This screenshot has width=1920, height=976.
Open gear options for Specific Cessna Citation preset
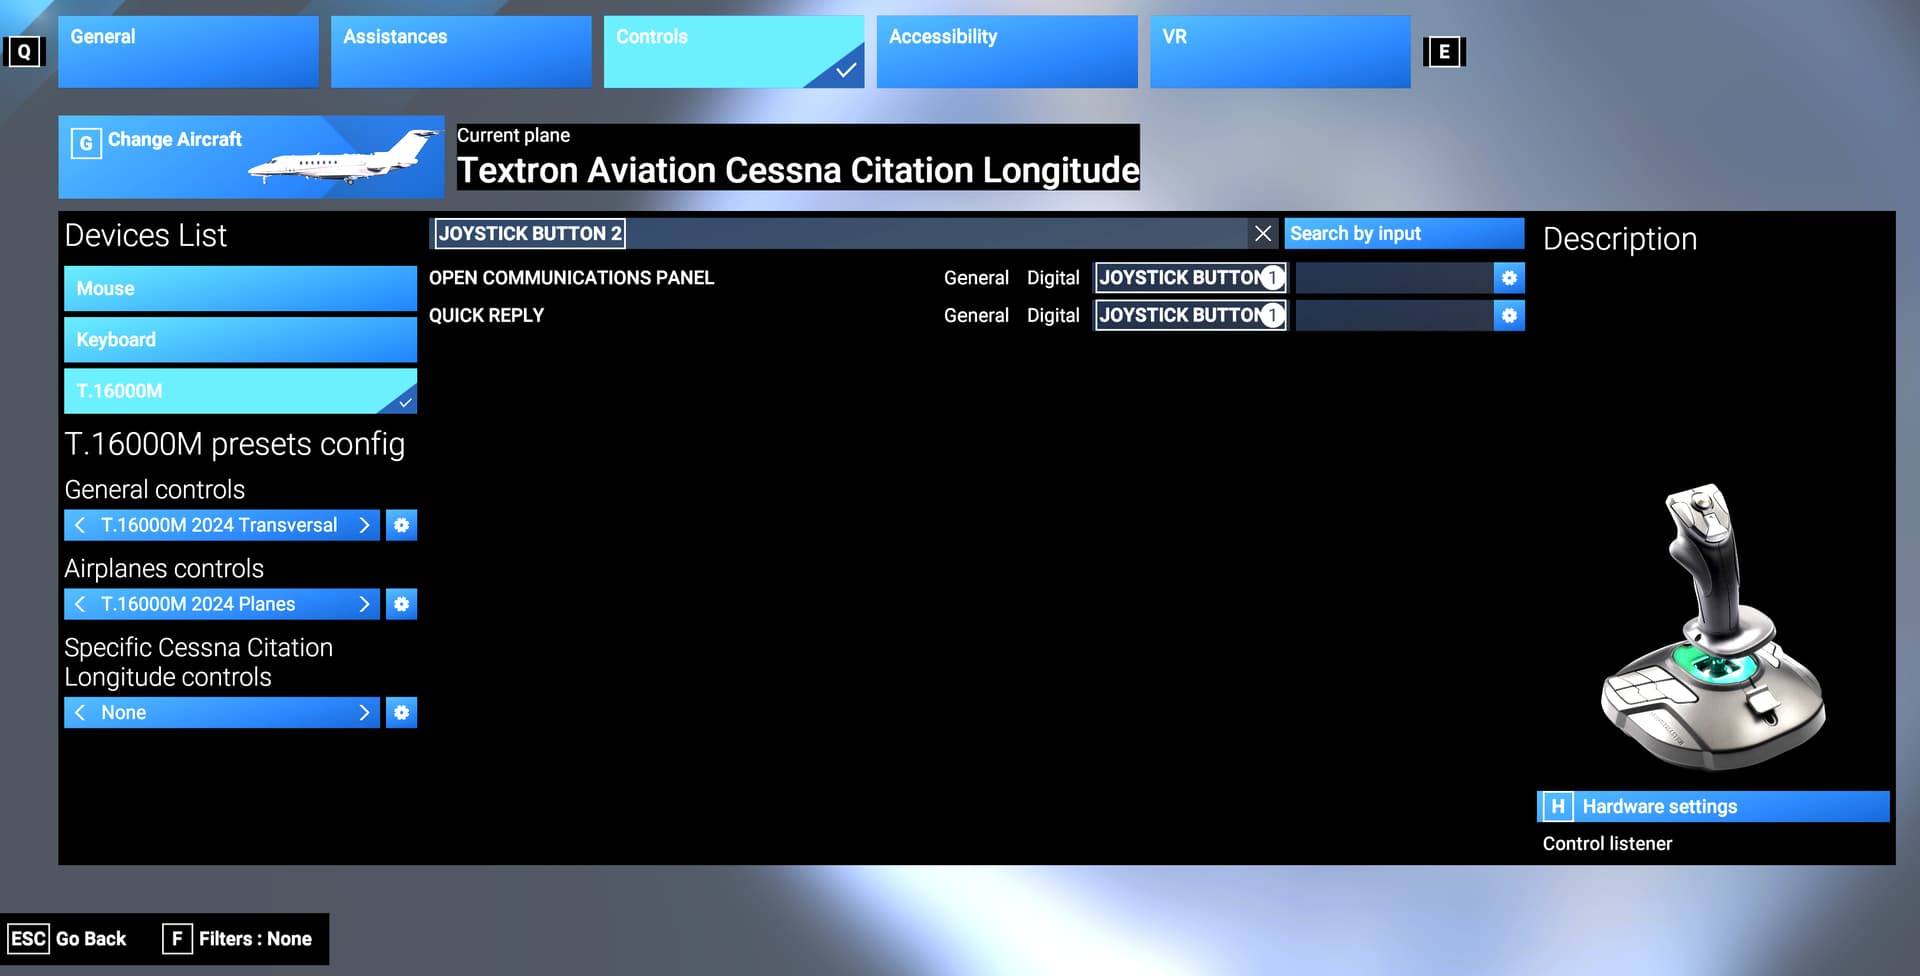[x=401, y=713]
